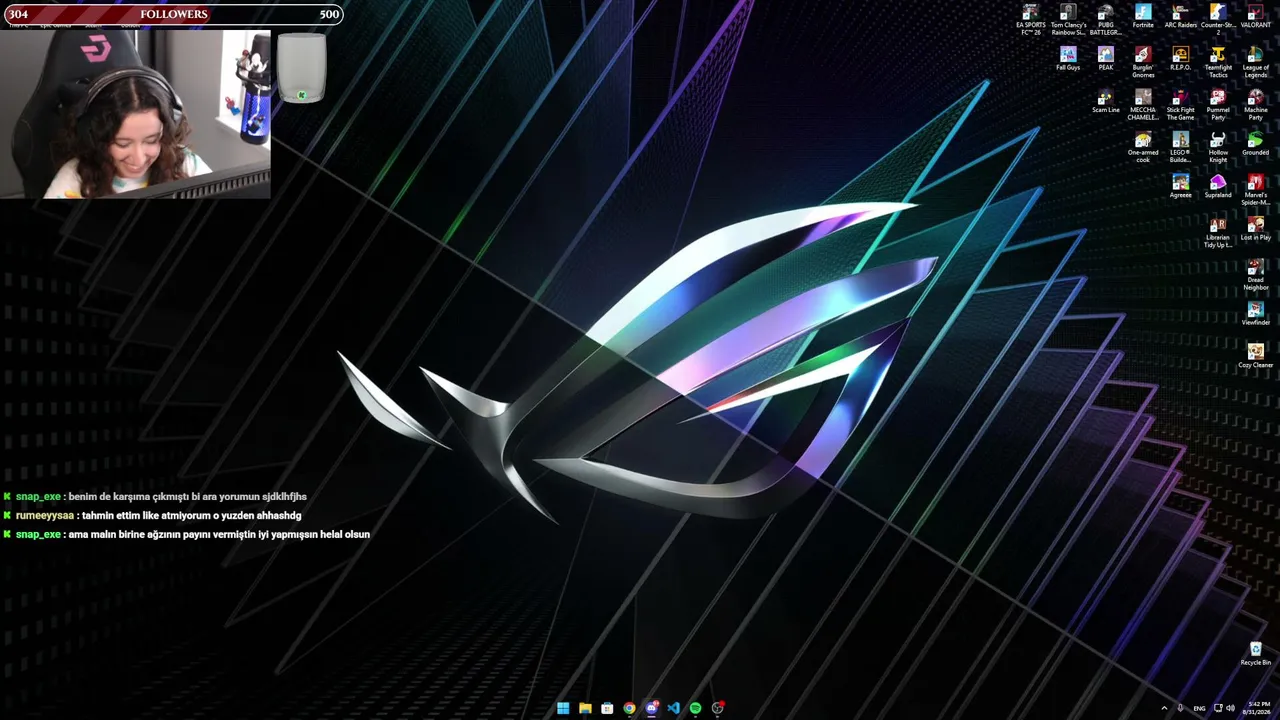Open the ENG language switcher
The image size is (1280, 720).
1199,708
